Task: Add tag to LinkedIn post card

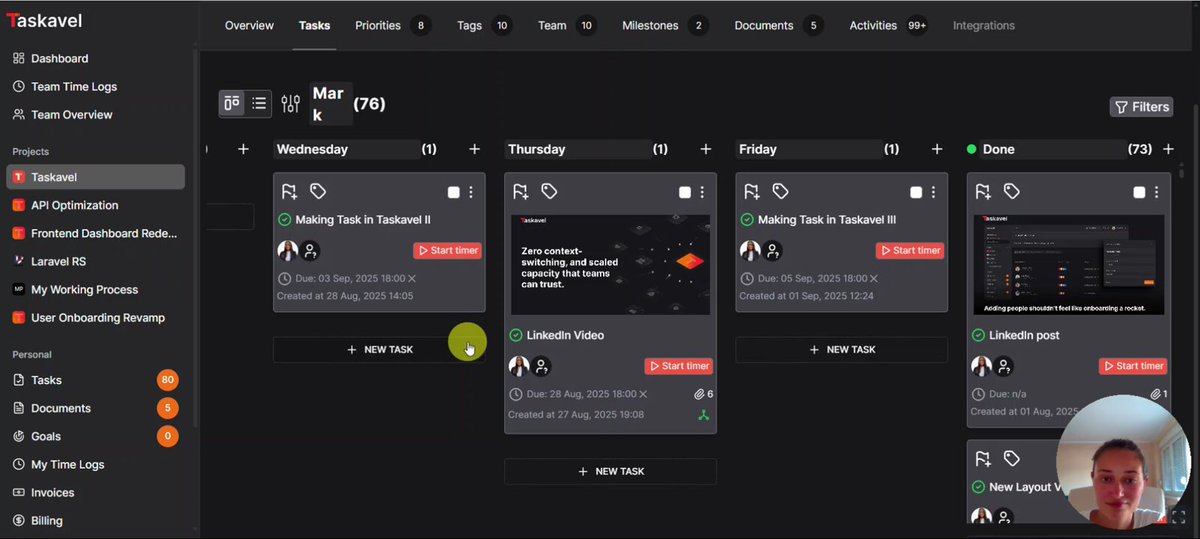Action: [1012, 191]
